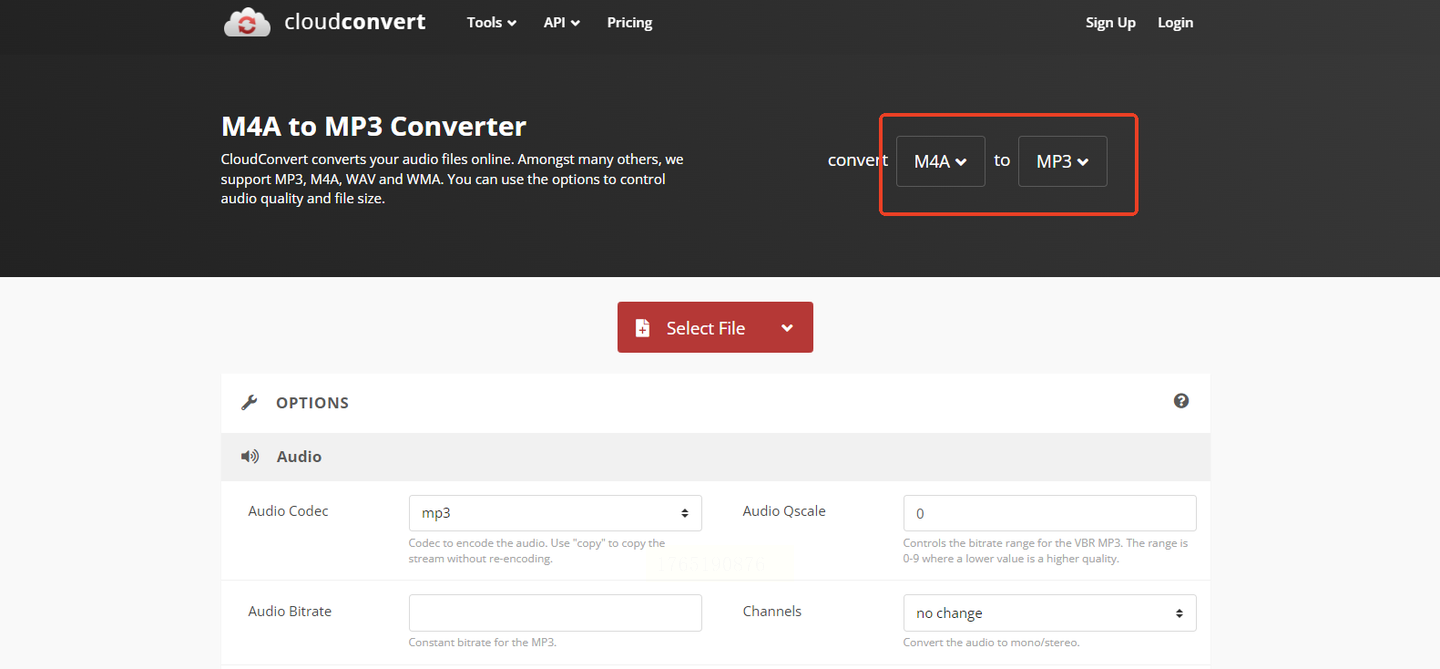Click the cloudconvert brand name text
This screenshot has width=1440, height=669.
tap(355, 22)
